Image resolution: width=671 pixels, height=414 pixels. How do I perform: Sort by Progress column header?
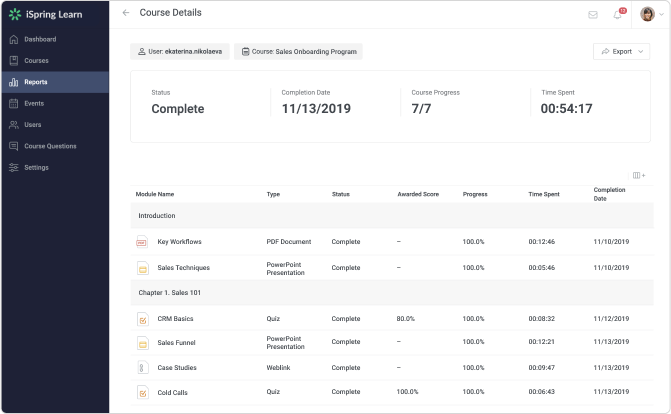(475, 194)
